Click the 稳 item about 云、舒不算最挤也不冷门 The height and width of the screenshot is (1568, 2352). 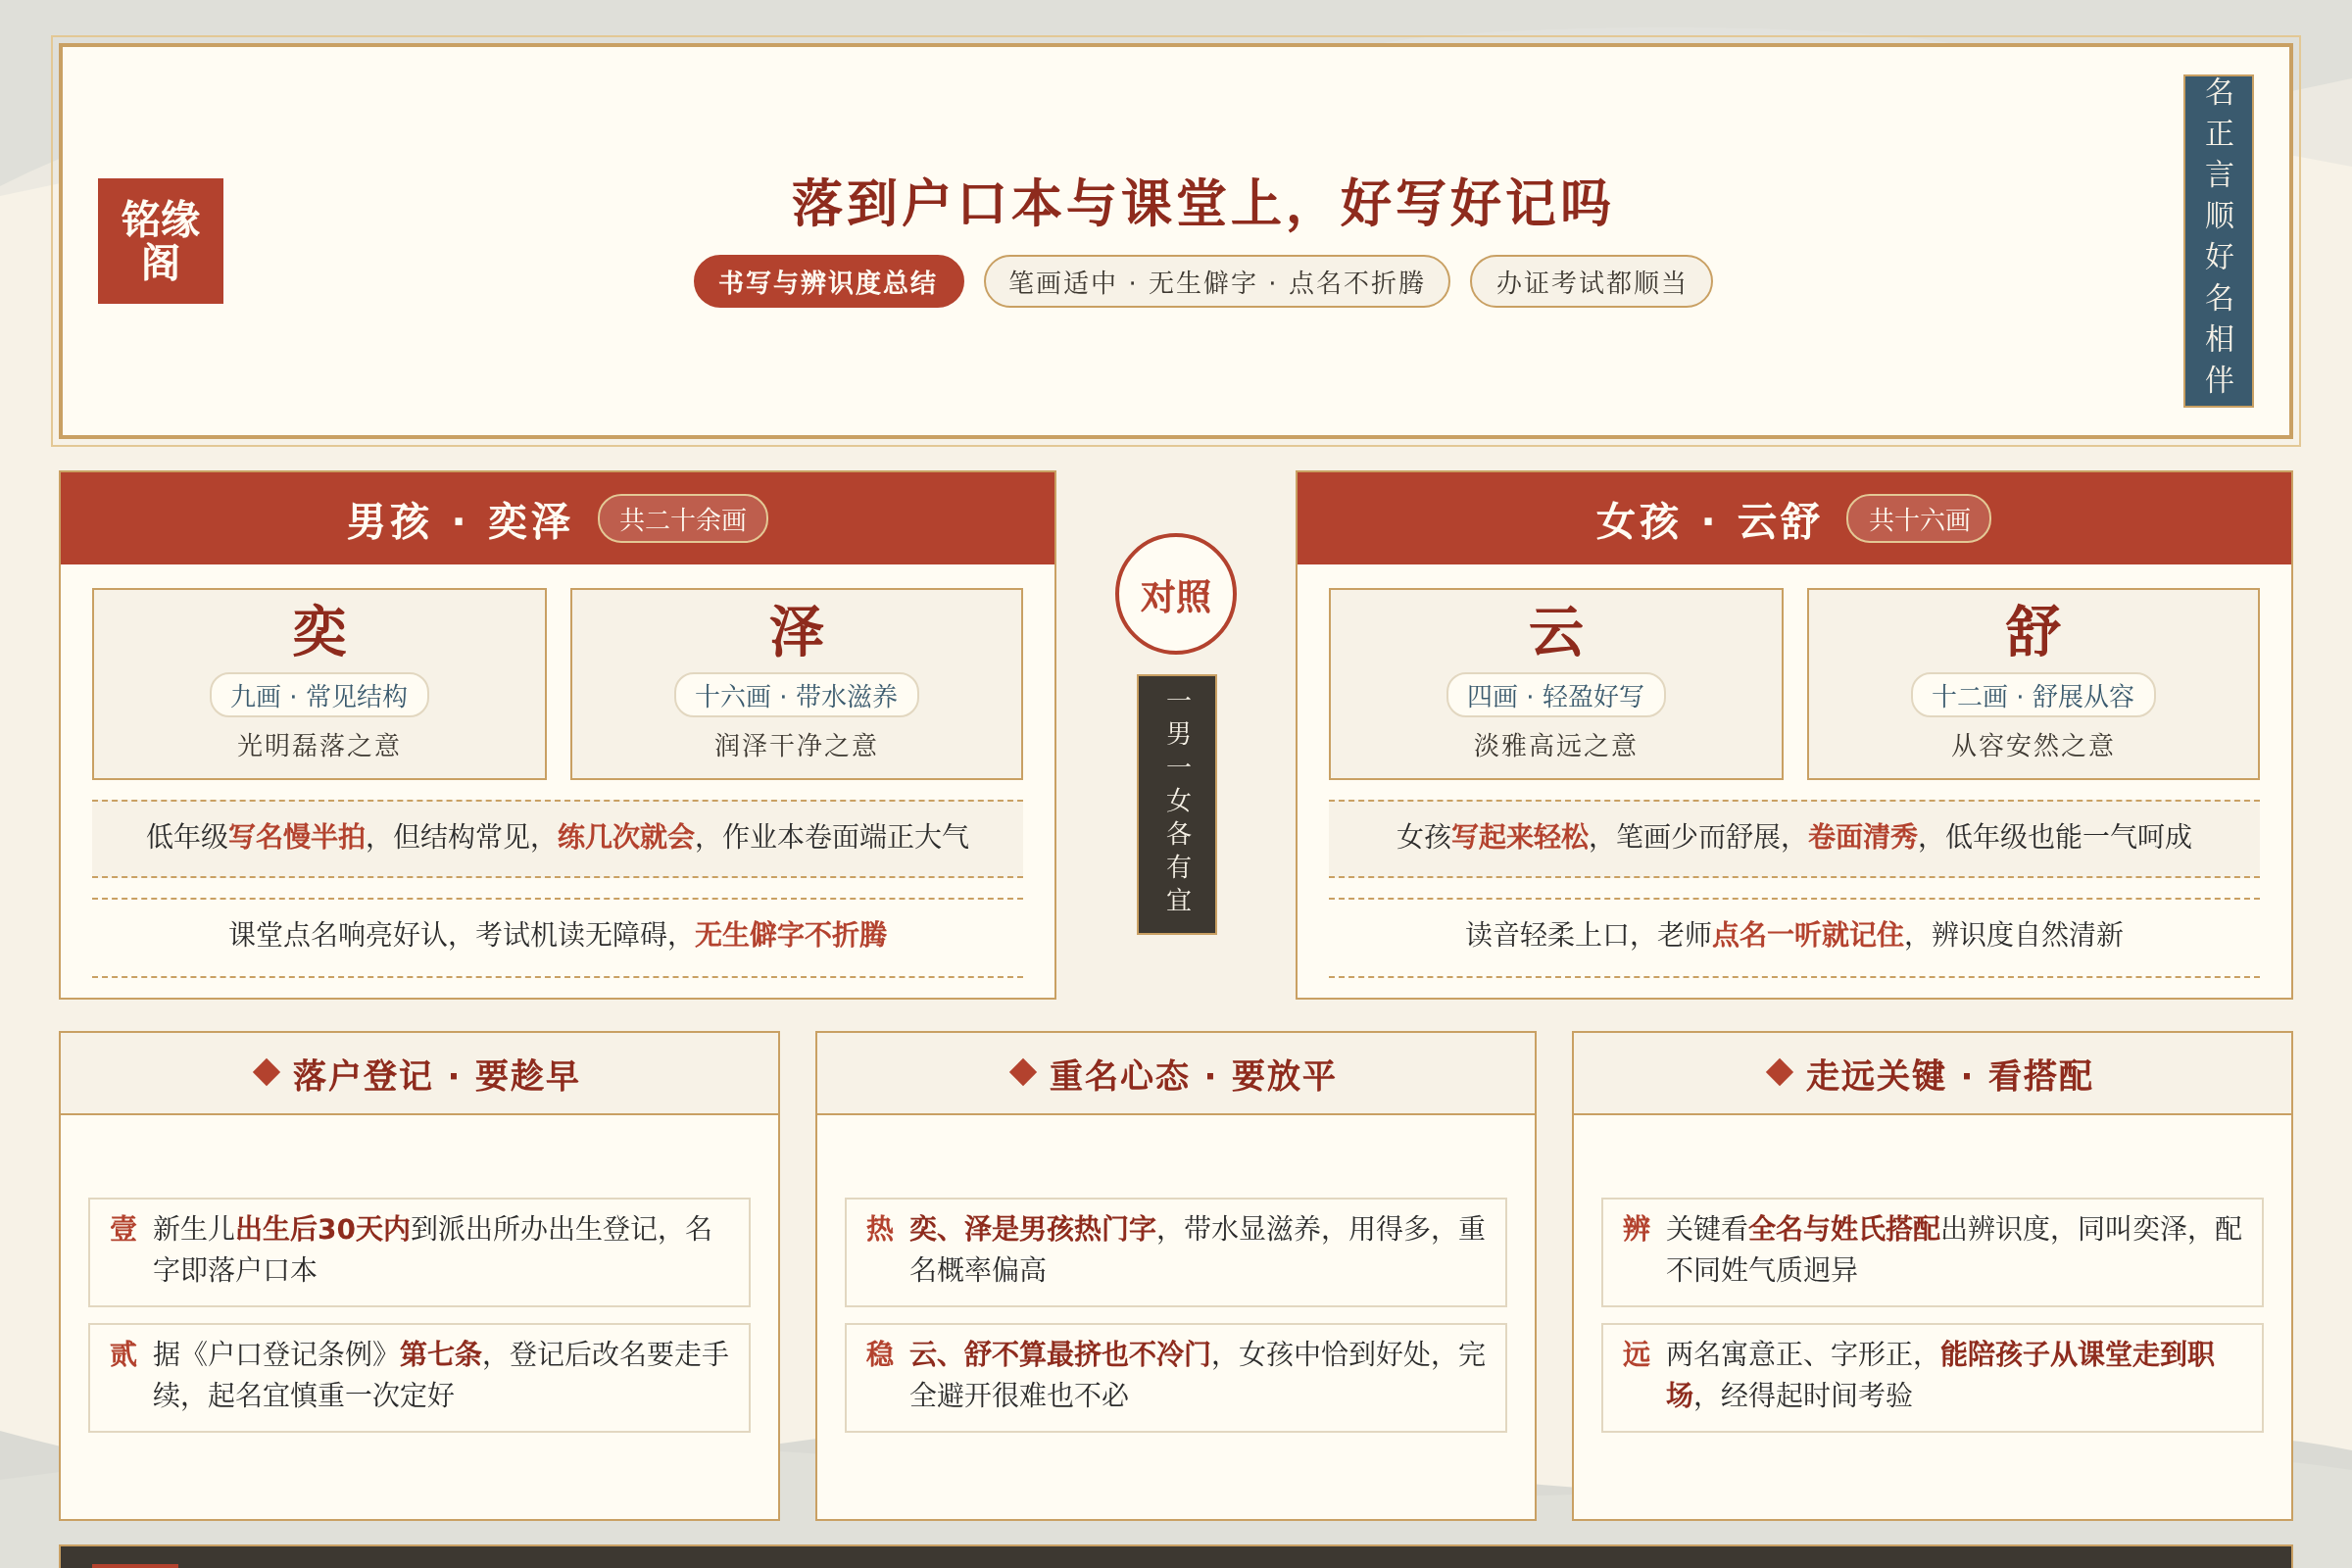tap(1175, 1377)
